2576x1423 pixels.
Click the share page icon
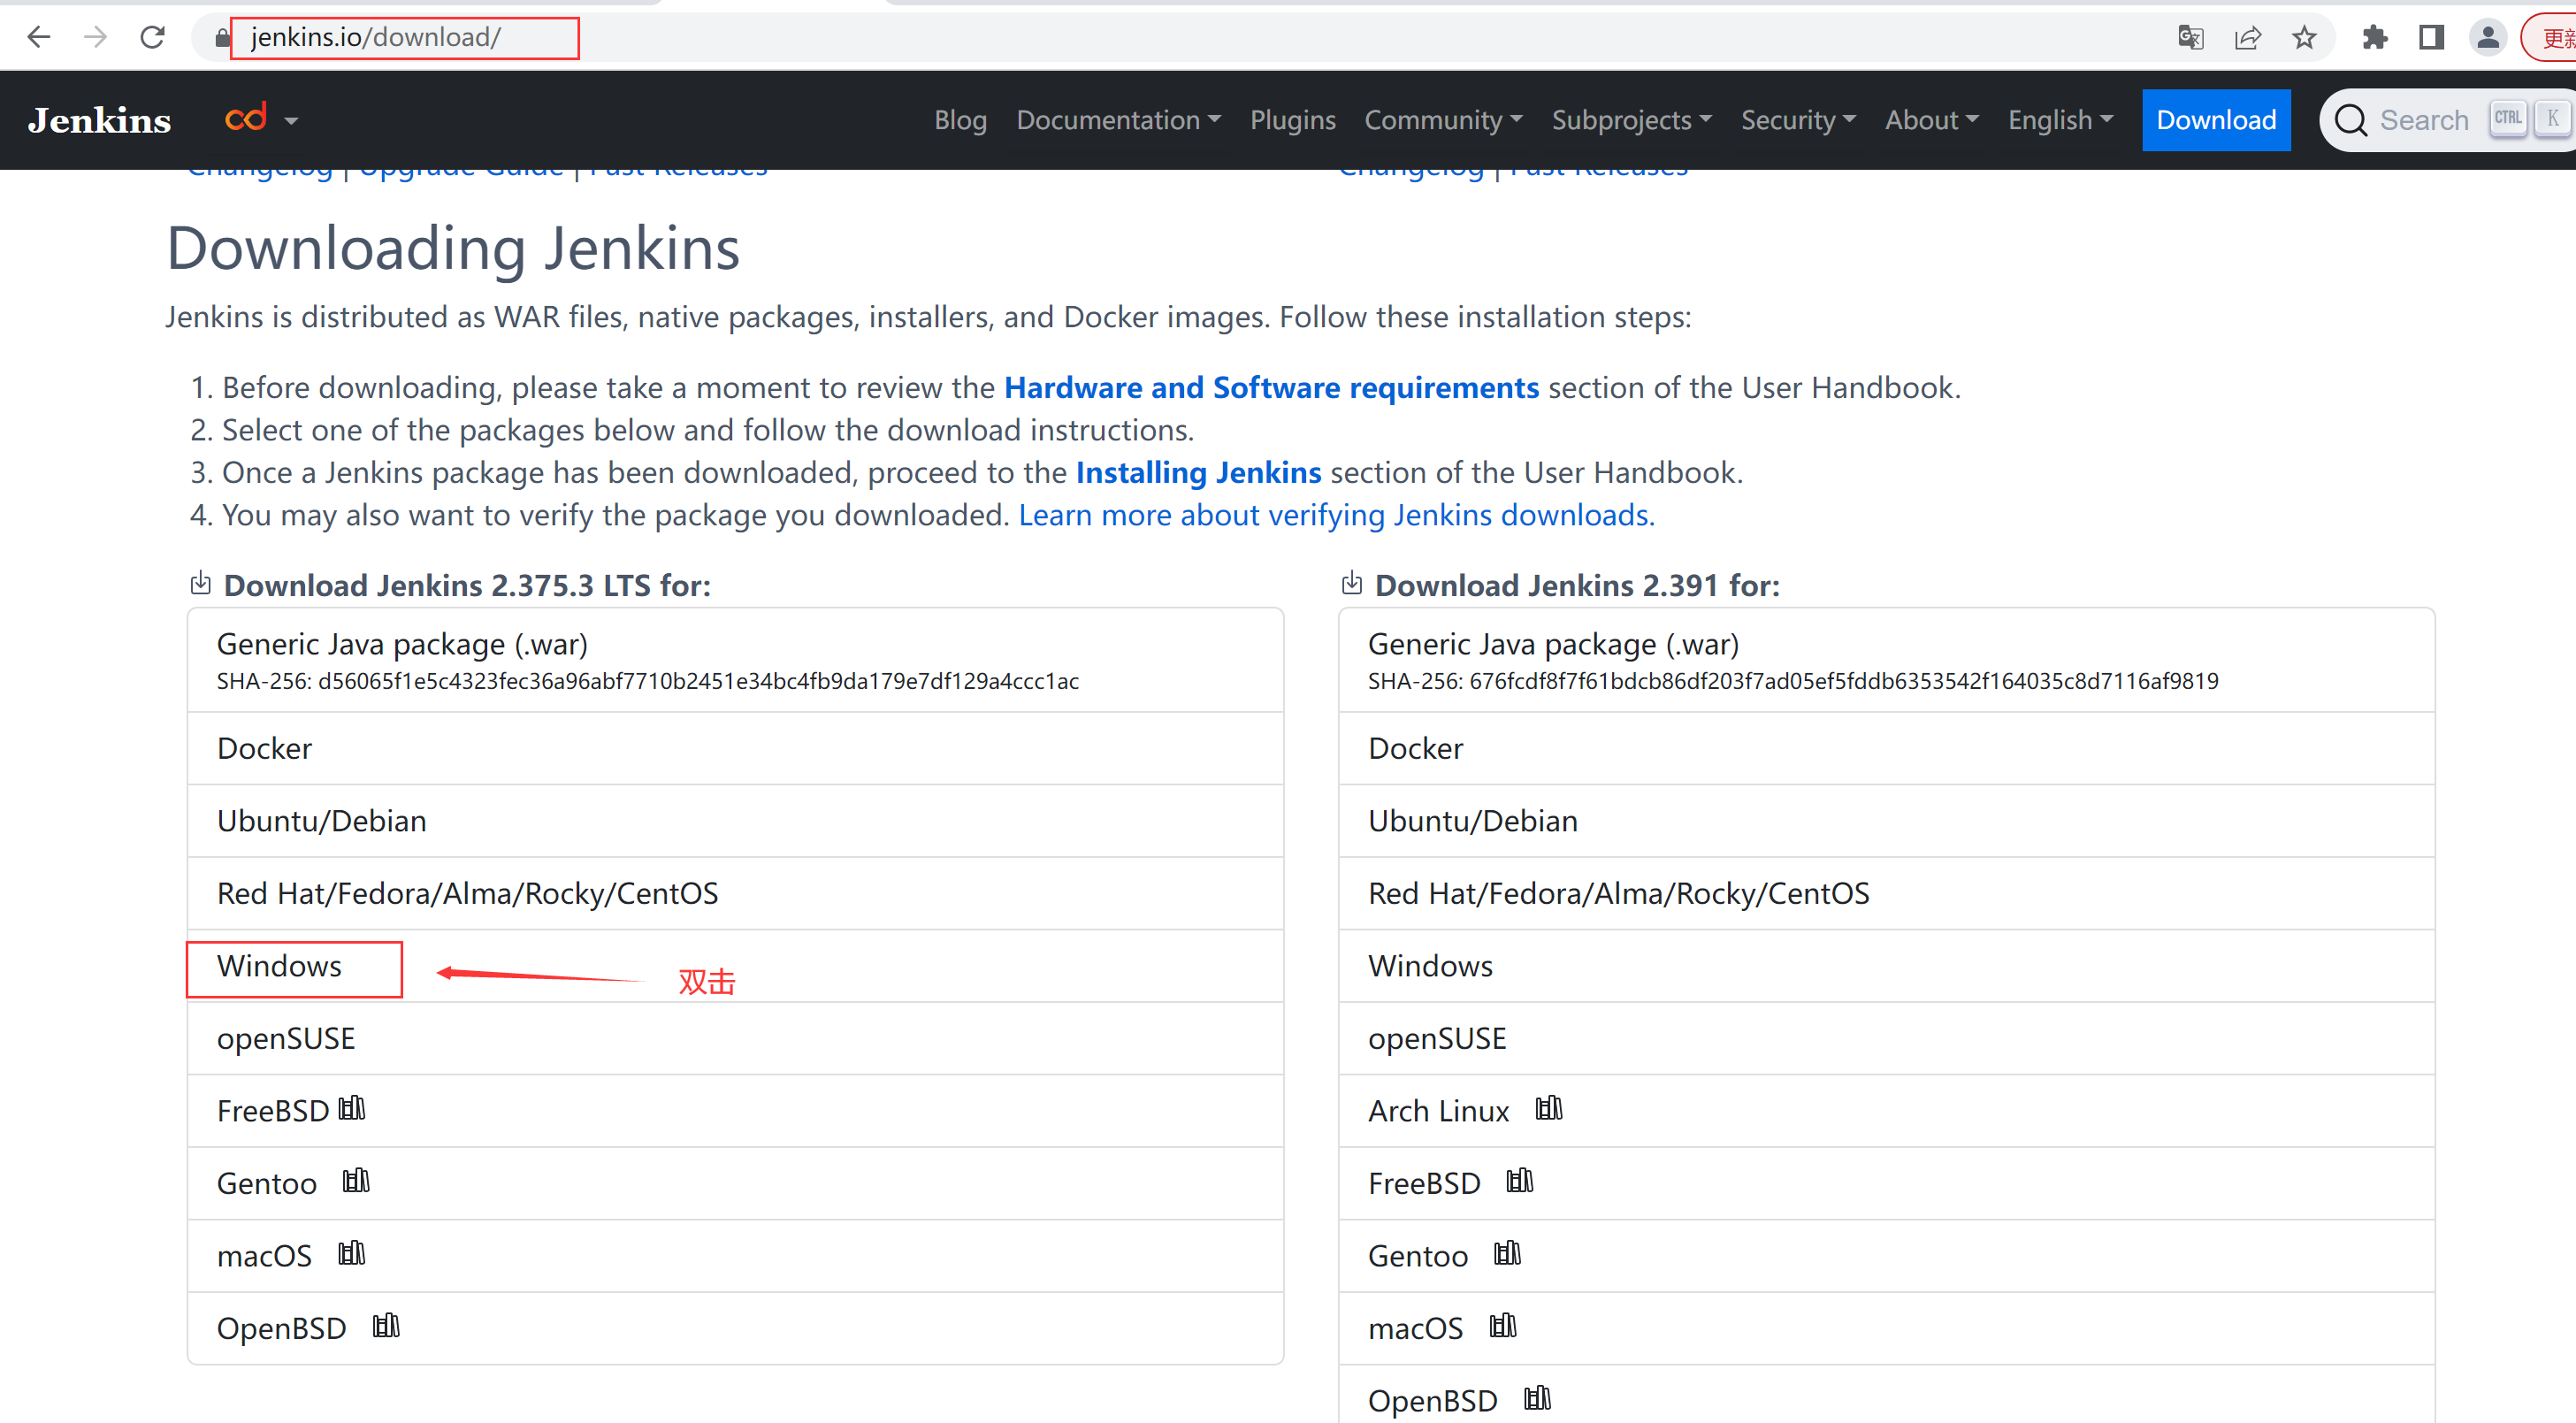[2247, 38]
